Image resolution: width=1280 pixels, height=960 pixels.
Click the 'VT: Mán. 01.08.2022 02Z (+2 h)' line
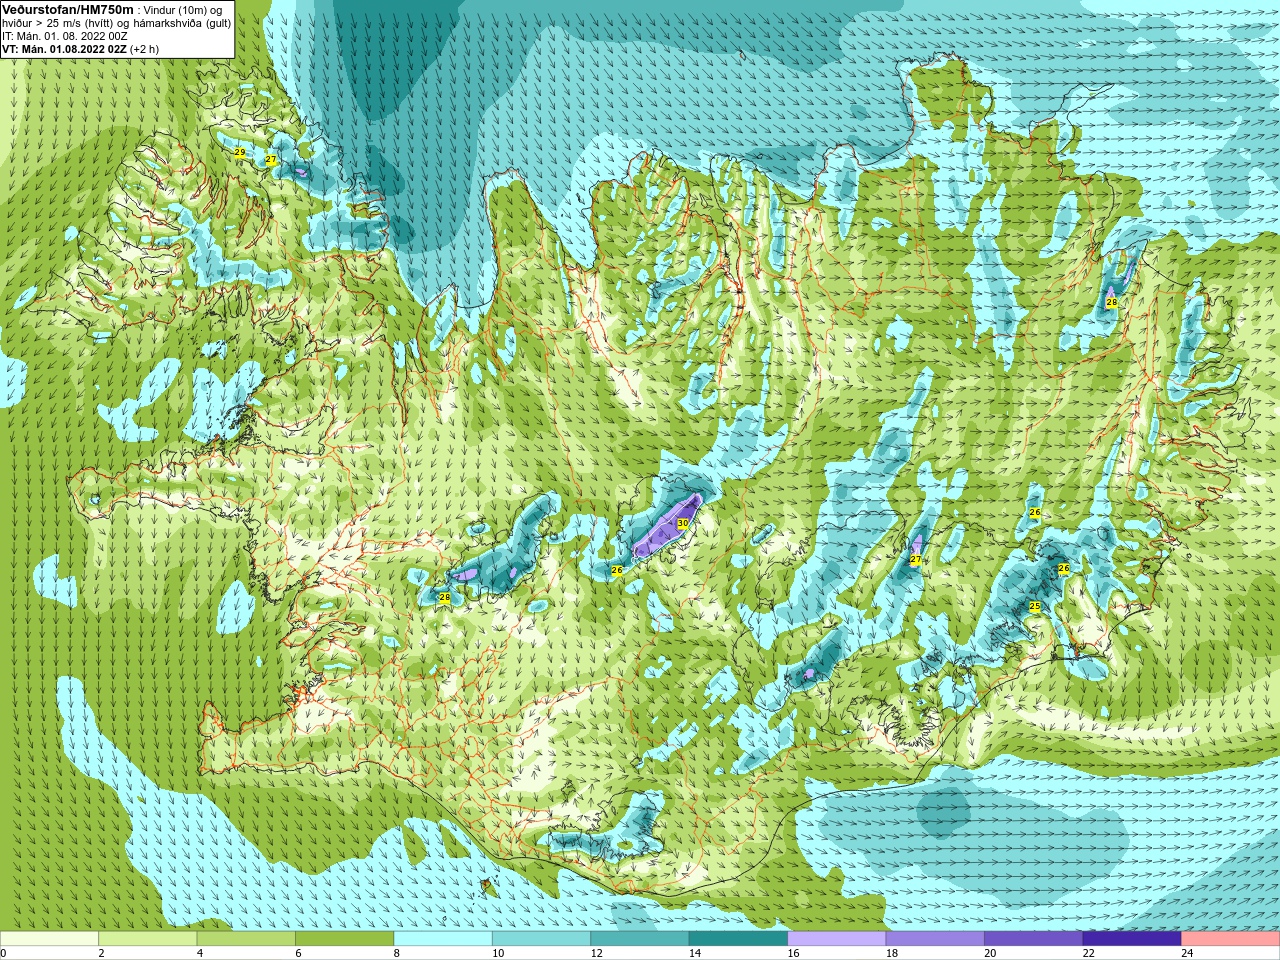80,49
